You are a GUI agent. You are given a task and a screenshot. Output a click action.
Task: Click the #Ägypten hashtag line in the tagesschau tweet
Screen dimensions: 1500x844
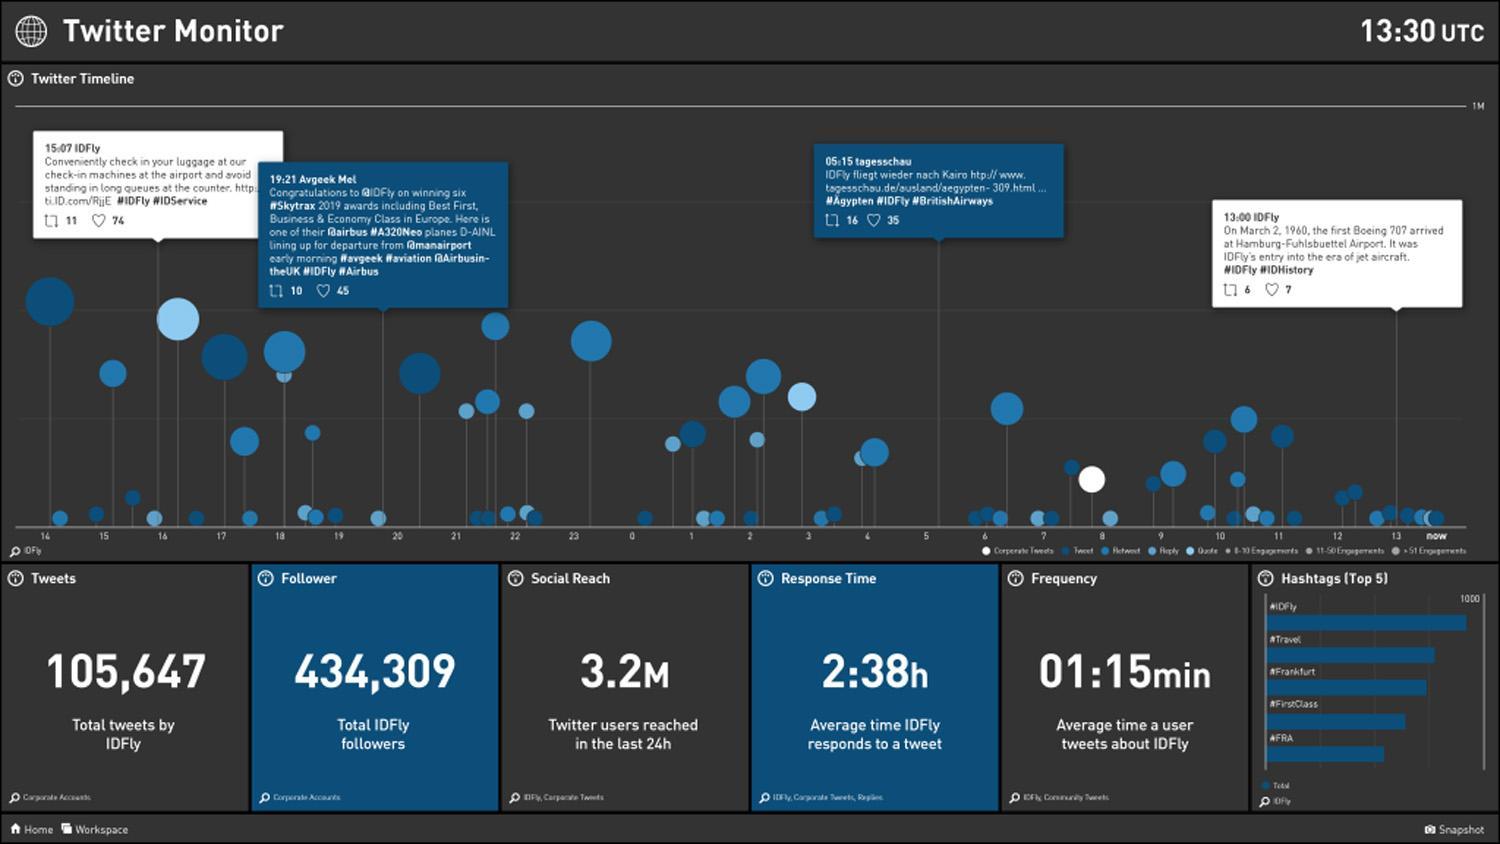pyautogui.click(x=909, y=201)
